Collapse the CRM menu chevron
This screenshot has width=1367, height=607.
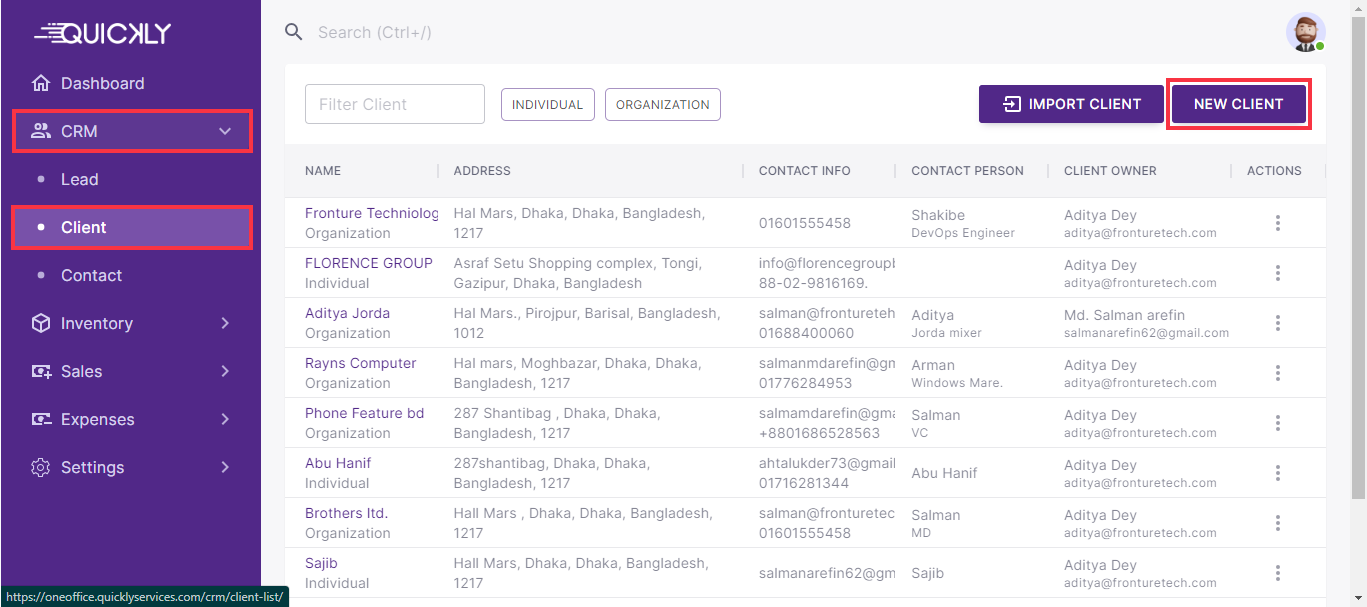click(x=225, y=131)
